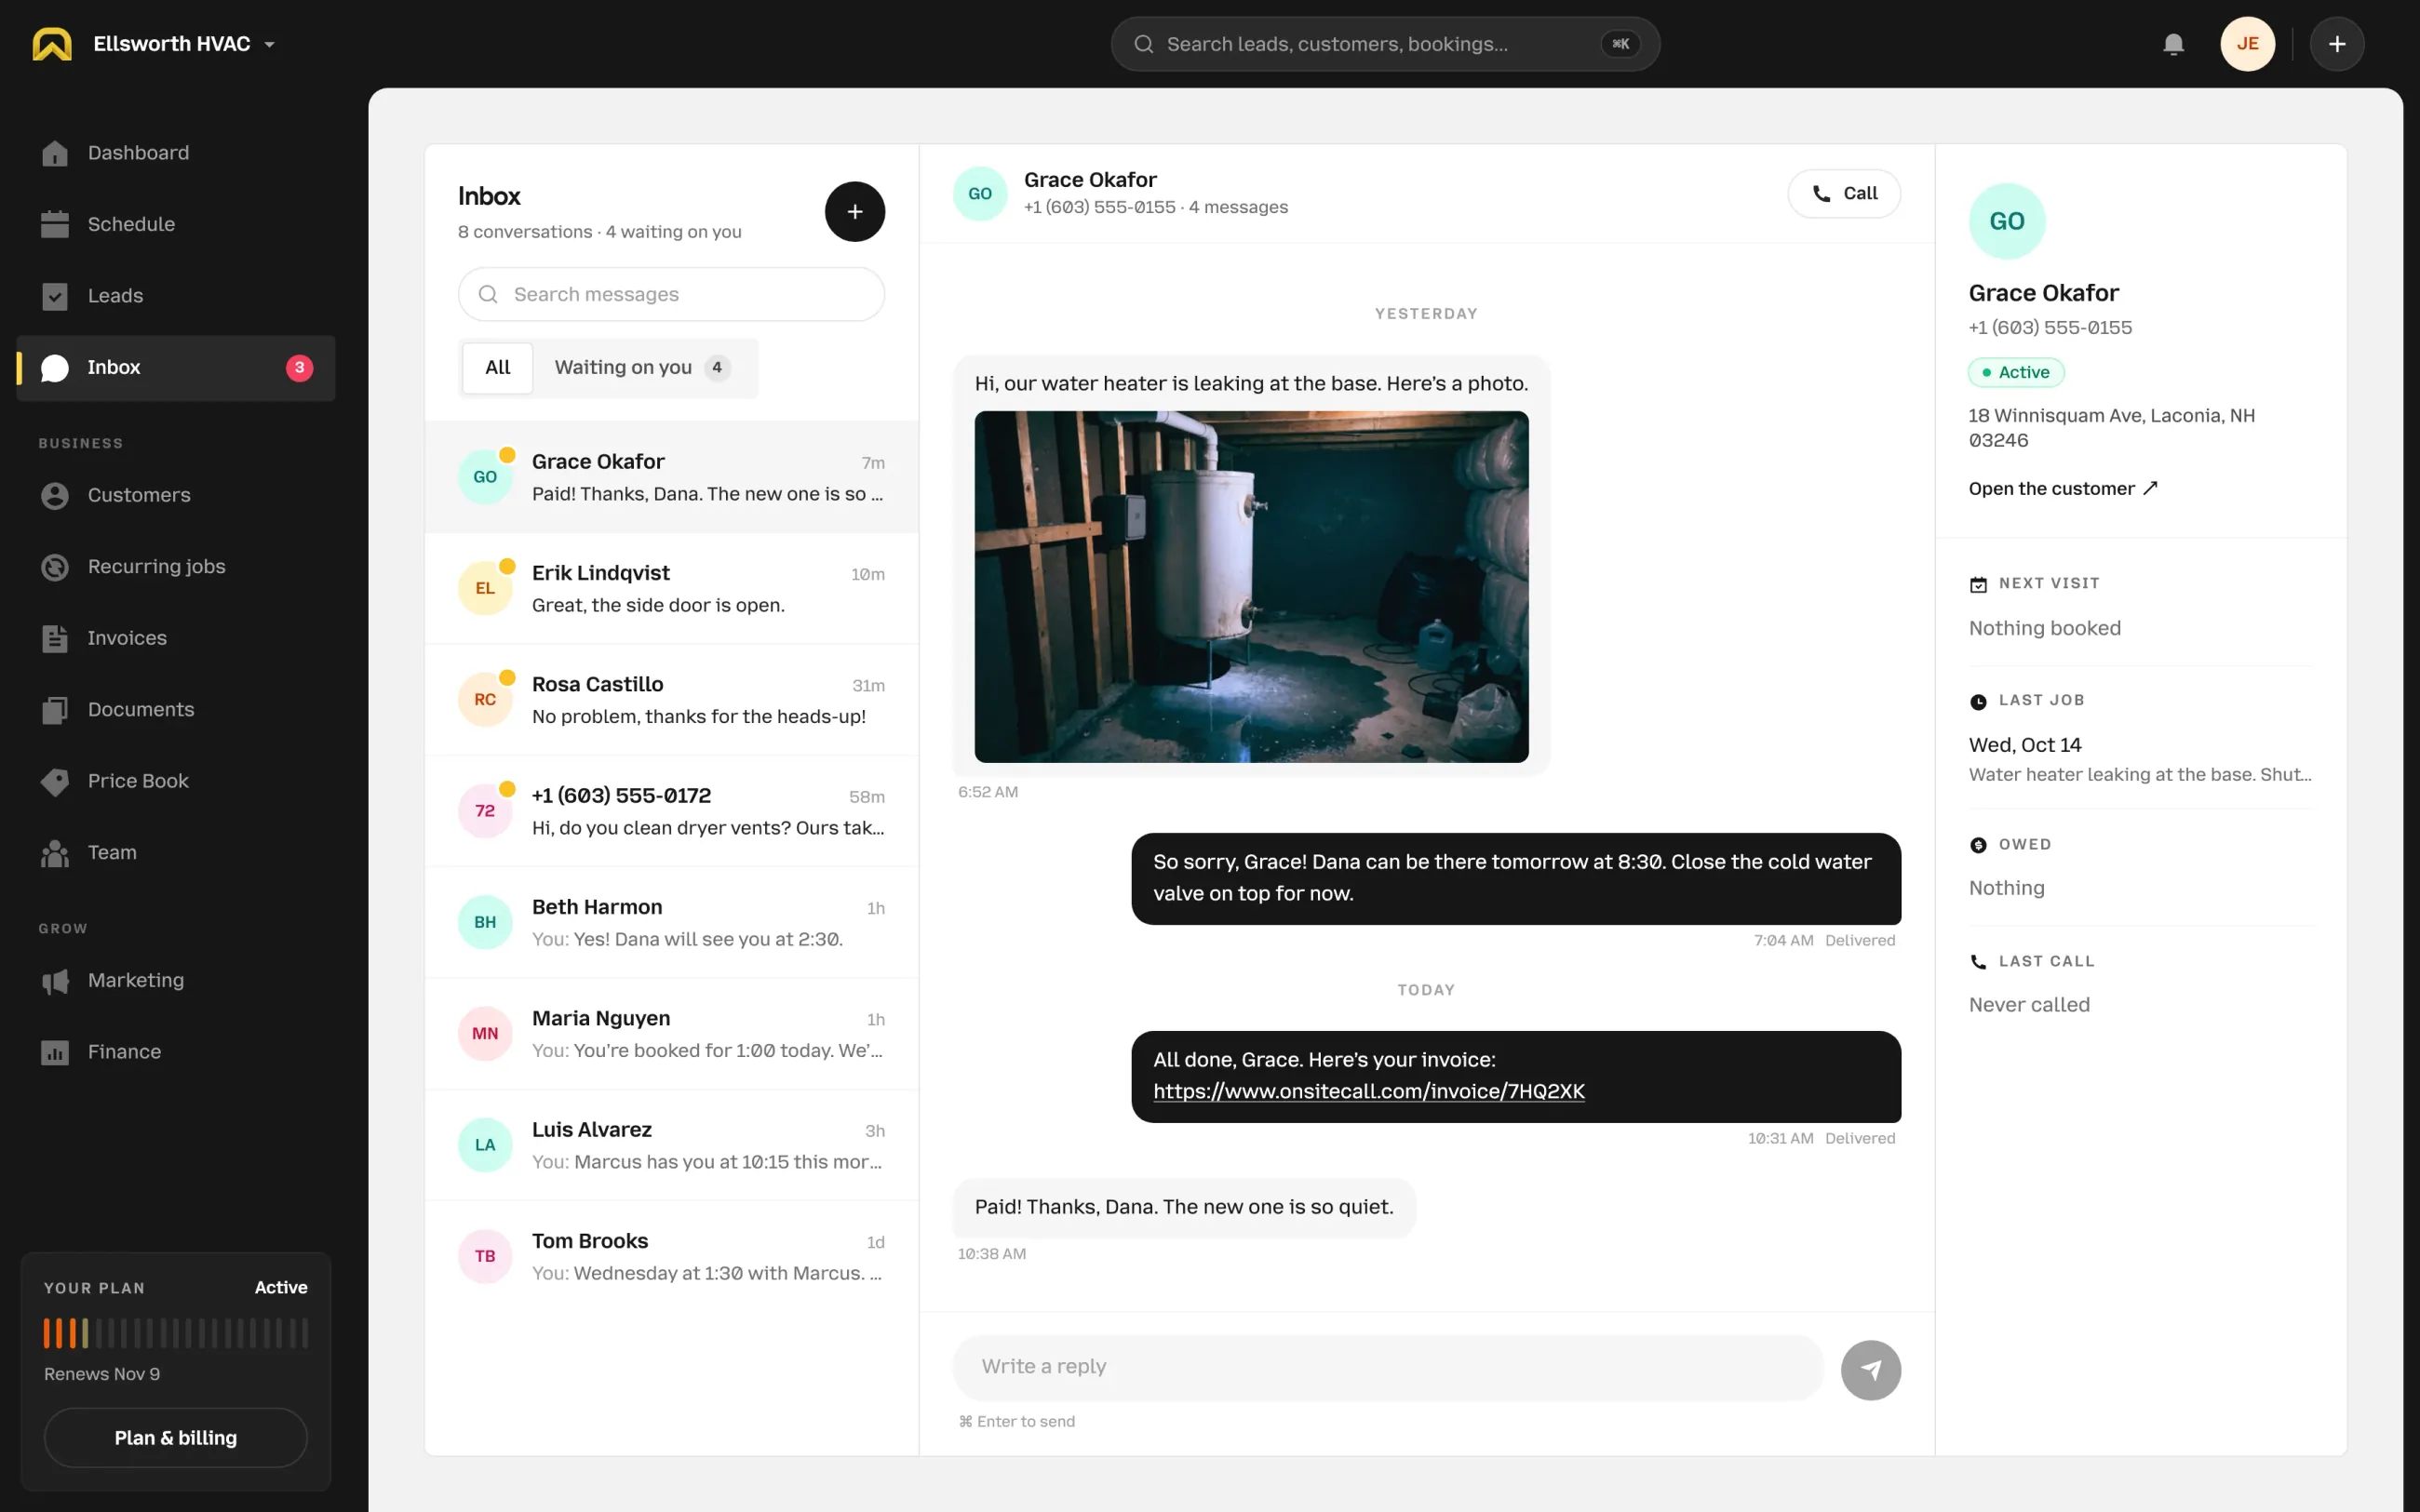The height and width of the screenshot is (1512, 2420).
Task: Click the JE user avatar
Action: pyautogui.click(x=2247, y=44)
